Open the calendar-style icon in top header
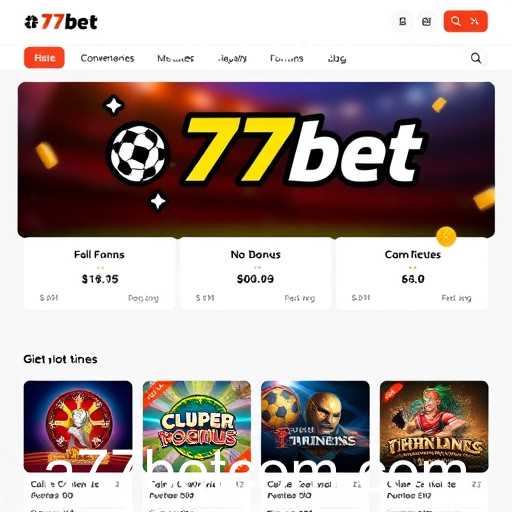The height and width of the screenshot is (512, 512). 426,22
